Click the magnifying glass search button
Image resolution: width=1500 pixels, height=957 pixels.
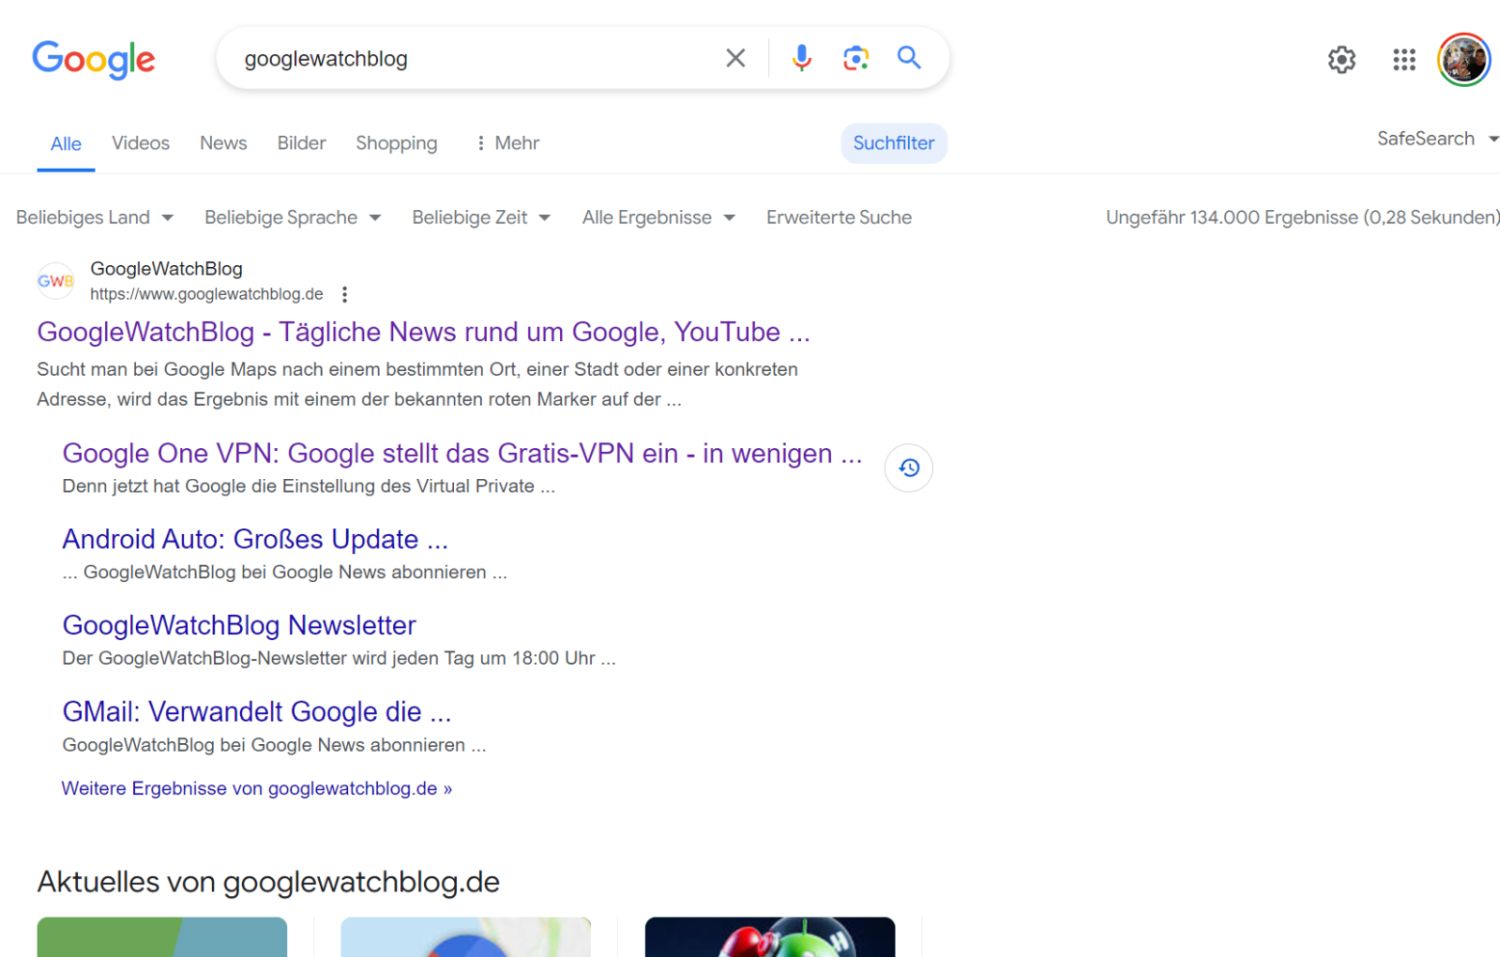(x=908, y=58)
